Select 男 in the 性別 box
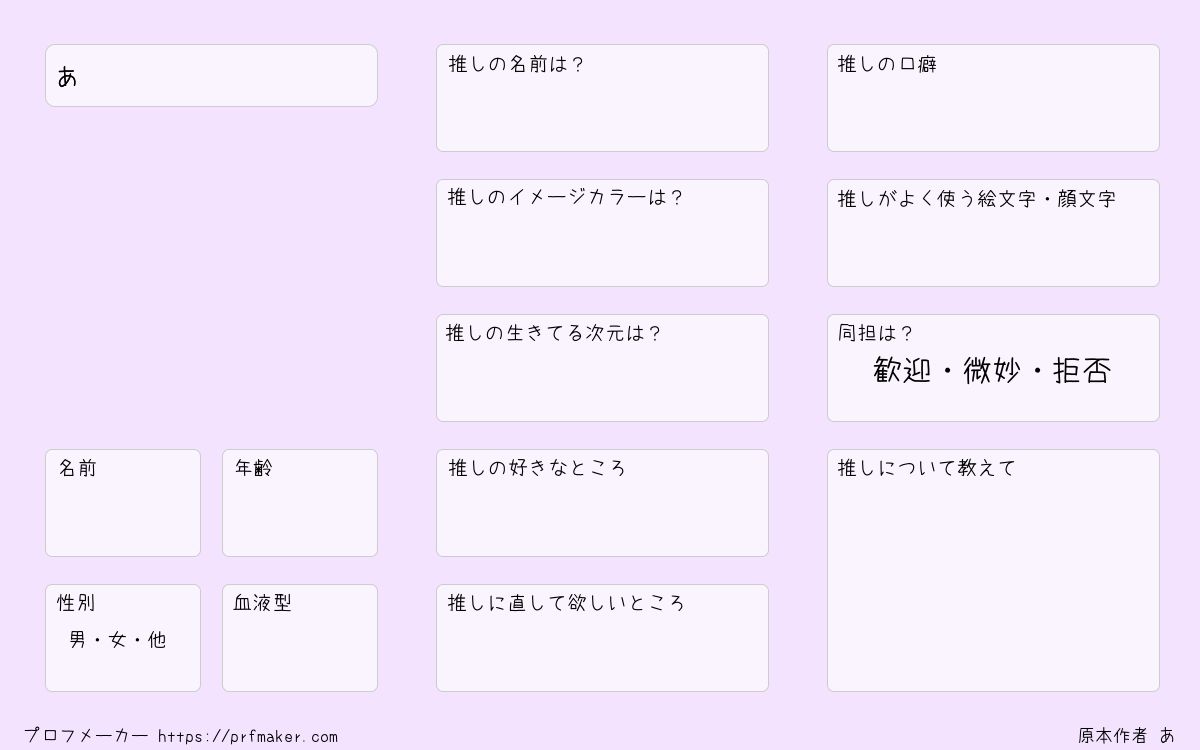 (78, 640)
